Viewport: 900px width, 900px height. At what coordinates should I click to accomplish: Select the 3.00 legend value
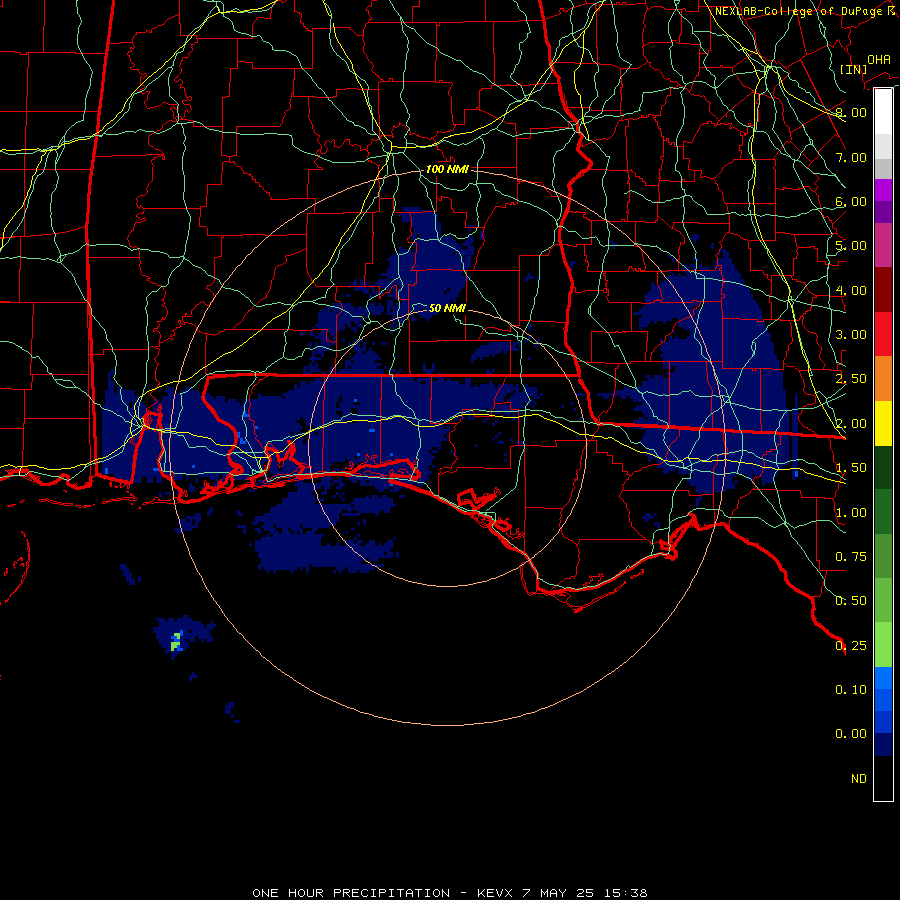tap(851, 335)
